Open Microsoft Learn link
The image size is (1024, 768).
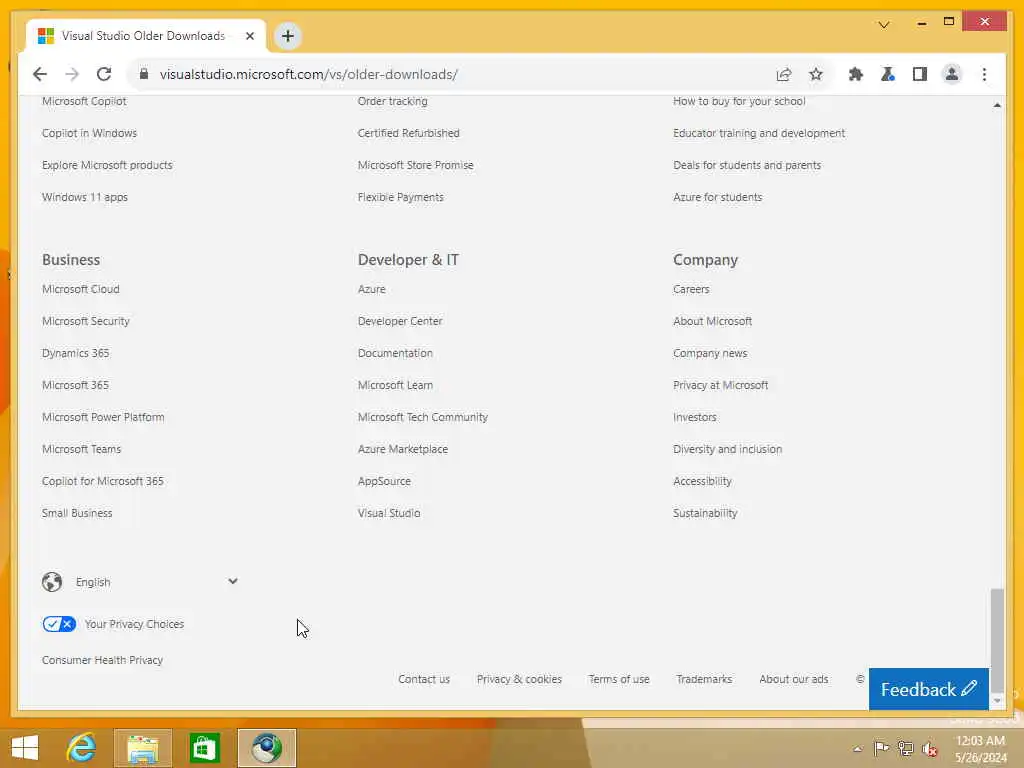(395, 385)
